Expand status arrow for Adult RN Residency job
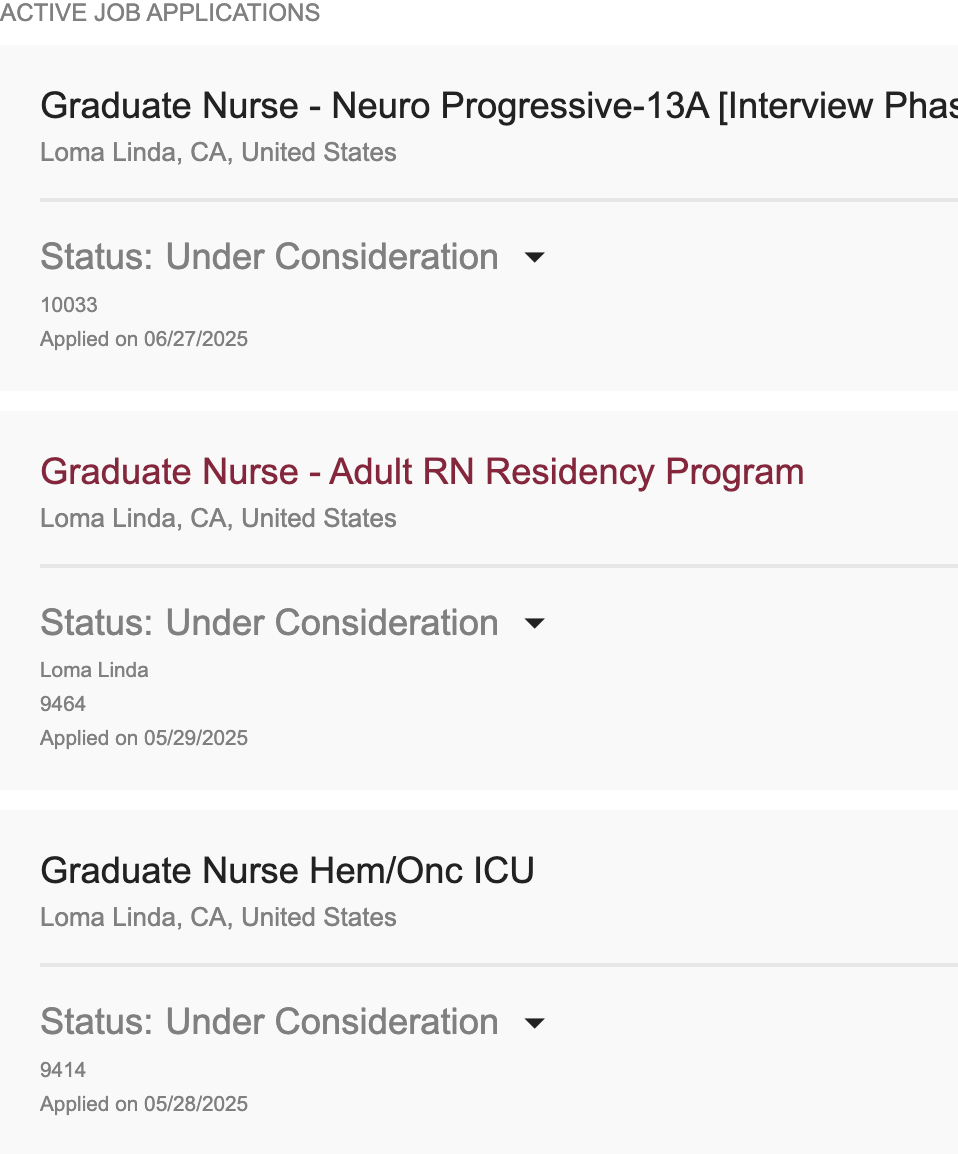Screen dimensions: 958x1154 click(x=534, y=623)
